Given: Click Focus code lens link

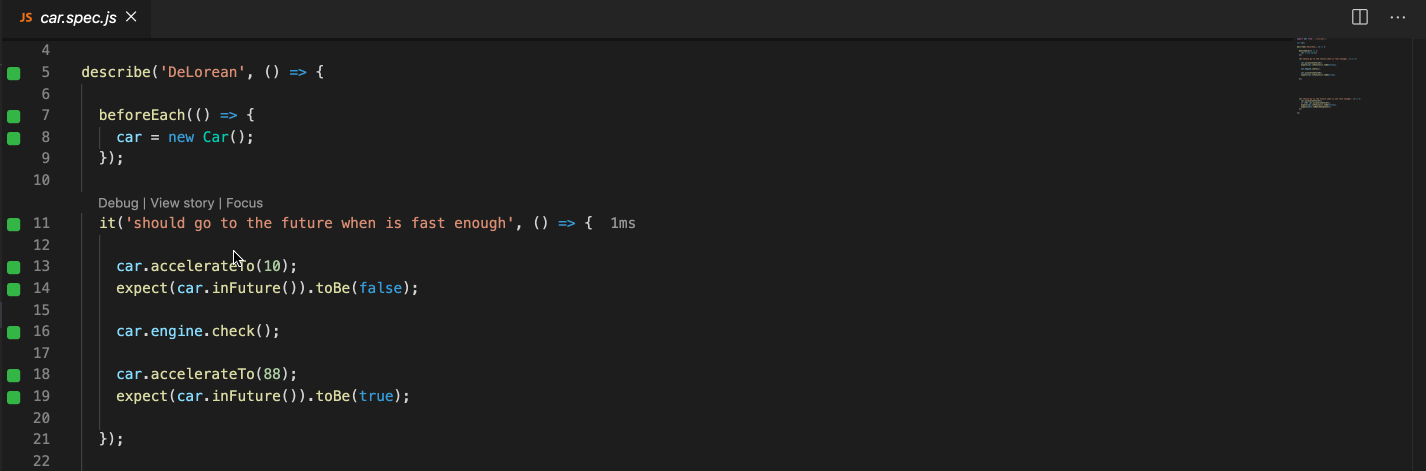Looking at the screenshot, I should pos(244,203).
